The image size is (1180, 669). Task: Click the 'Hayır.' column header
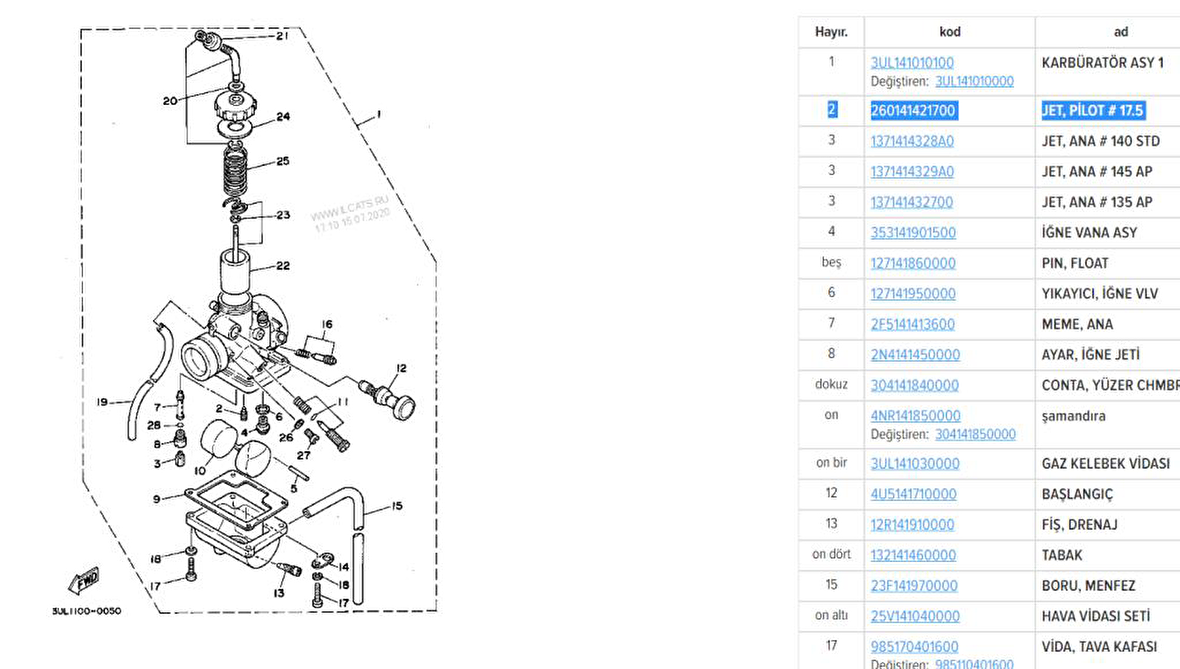[831, 32]
